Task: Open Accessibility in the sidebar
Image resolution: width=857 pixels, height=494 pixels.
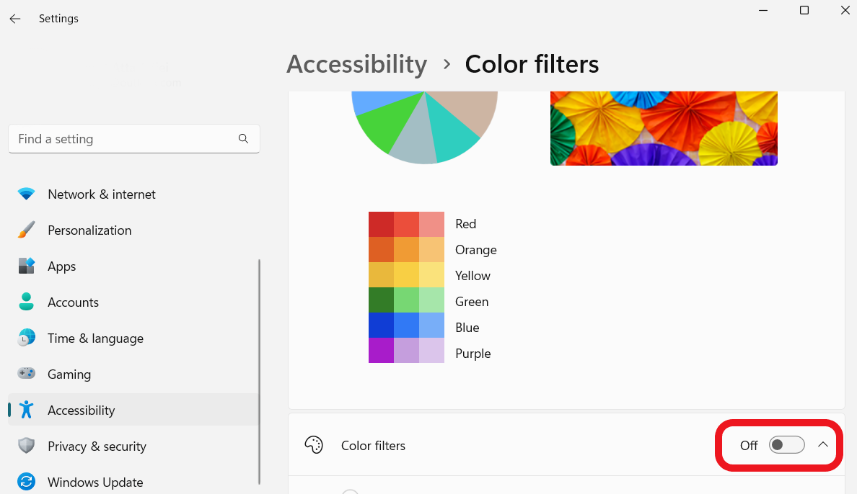Action: [81, 410]
